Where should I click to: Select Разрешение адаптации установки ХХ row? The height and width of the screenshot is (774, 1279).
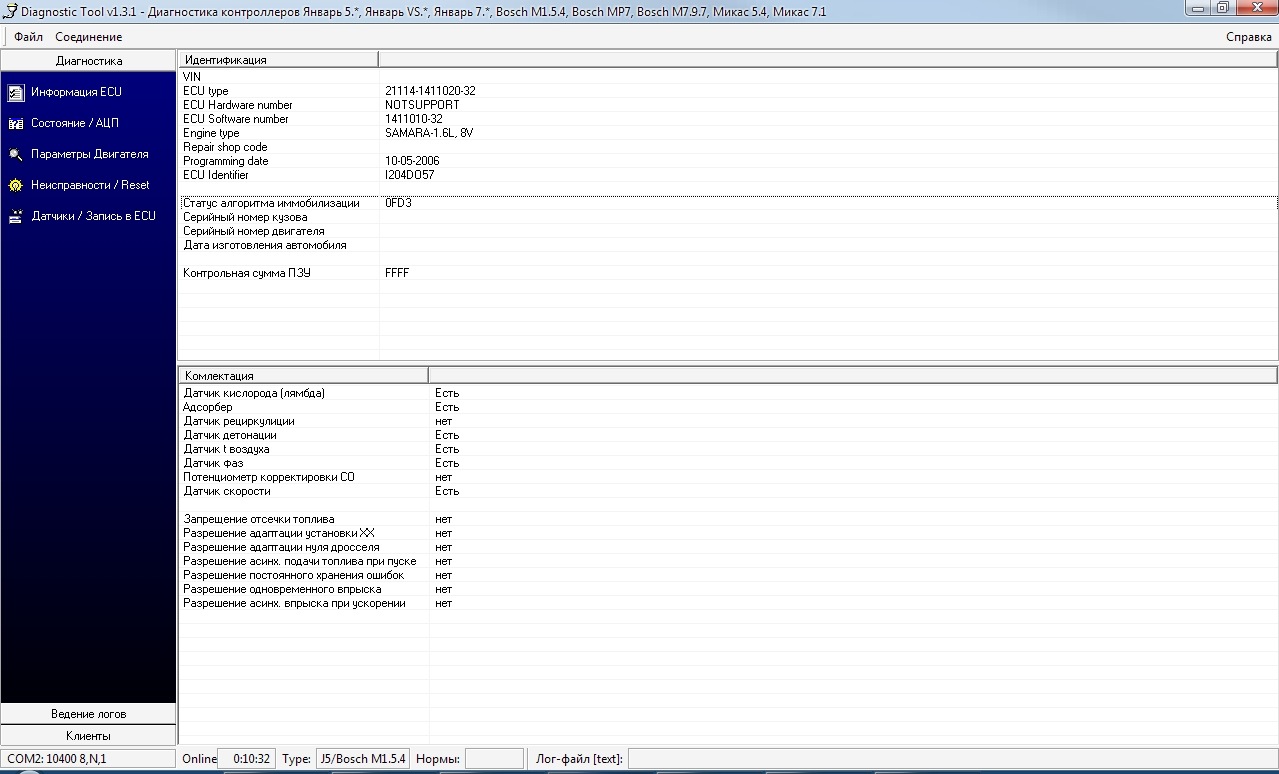tap(728, 533)
